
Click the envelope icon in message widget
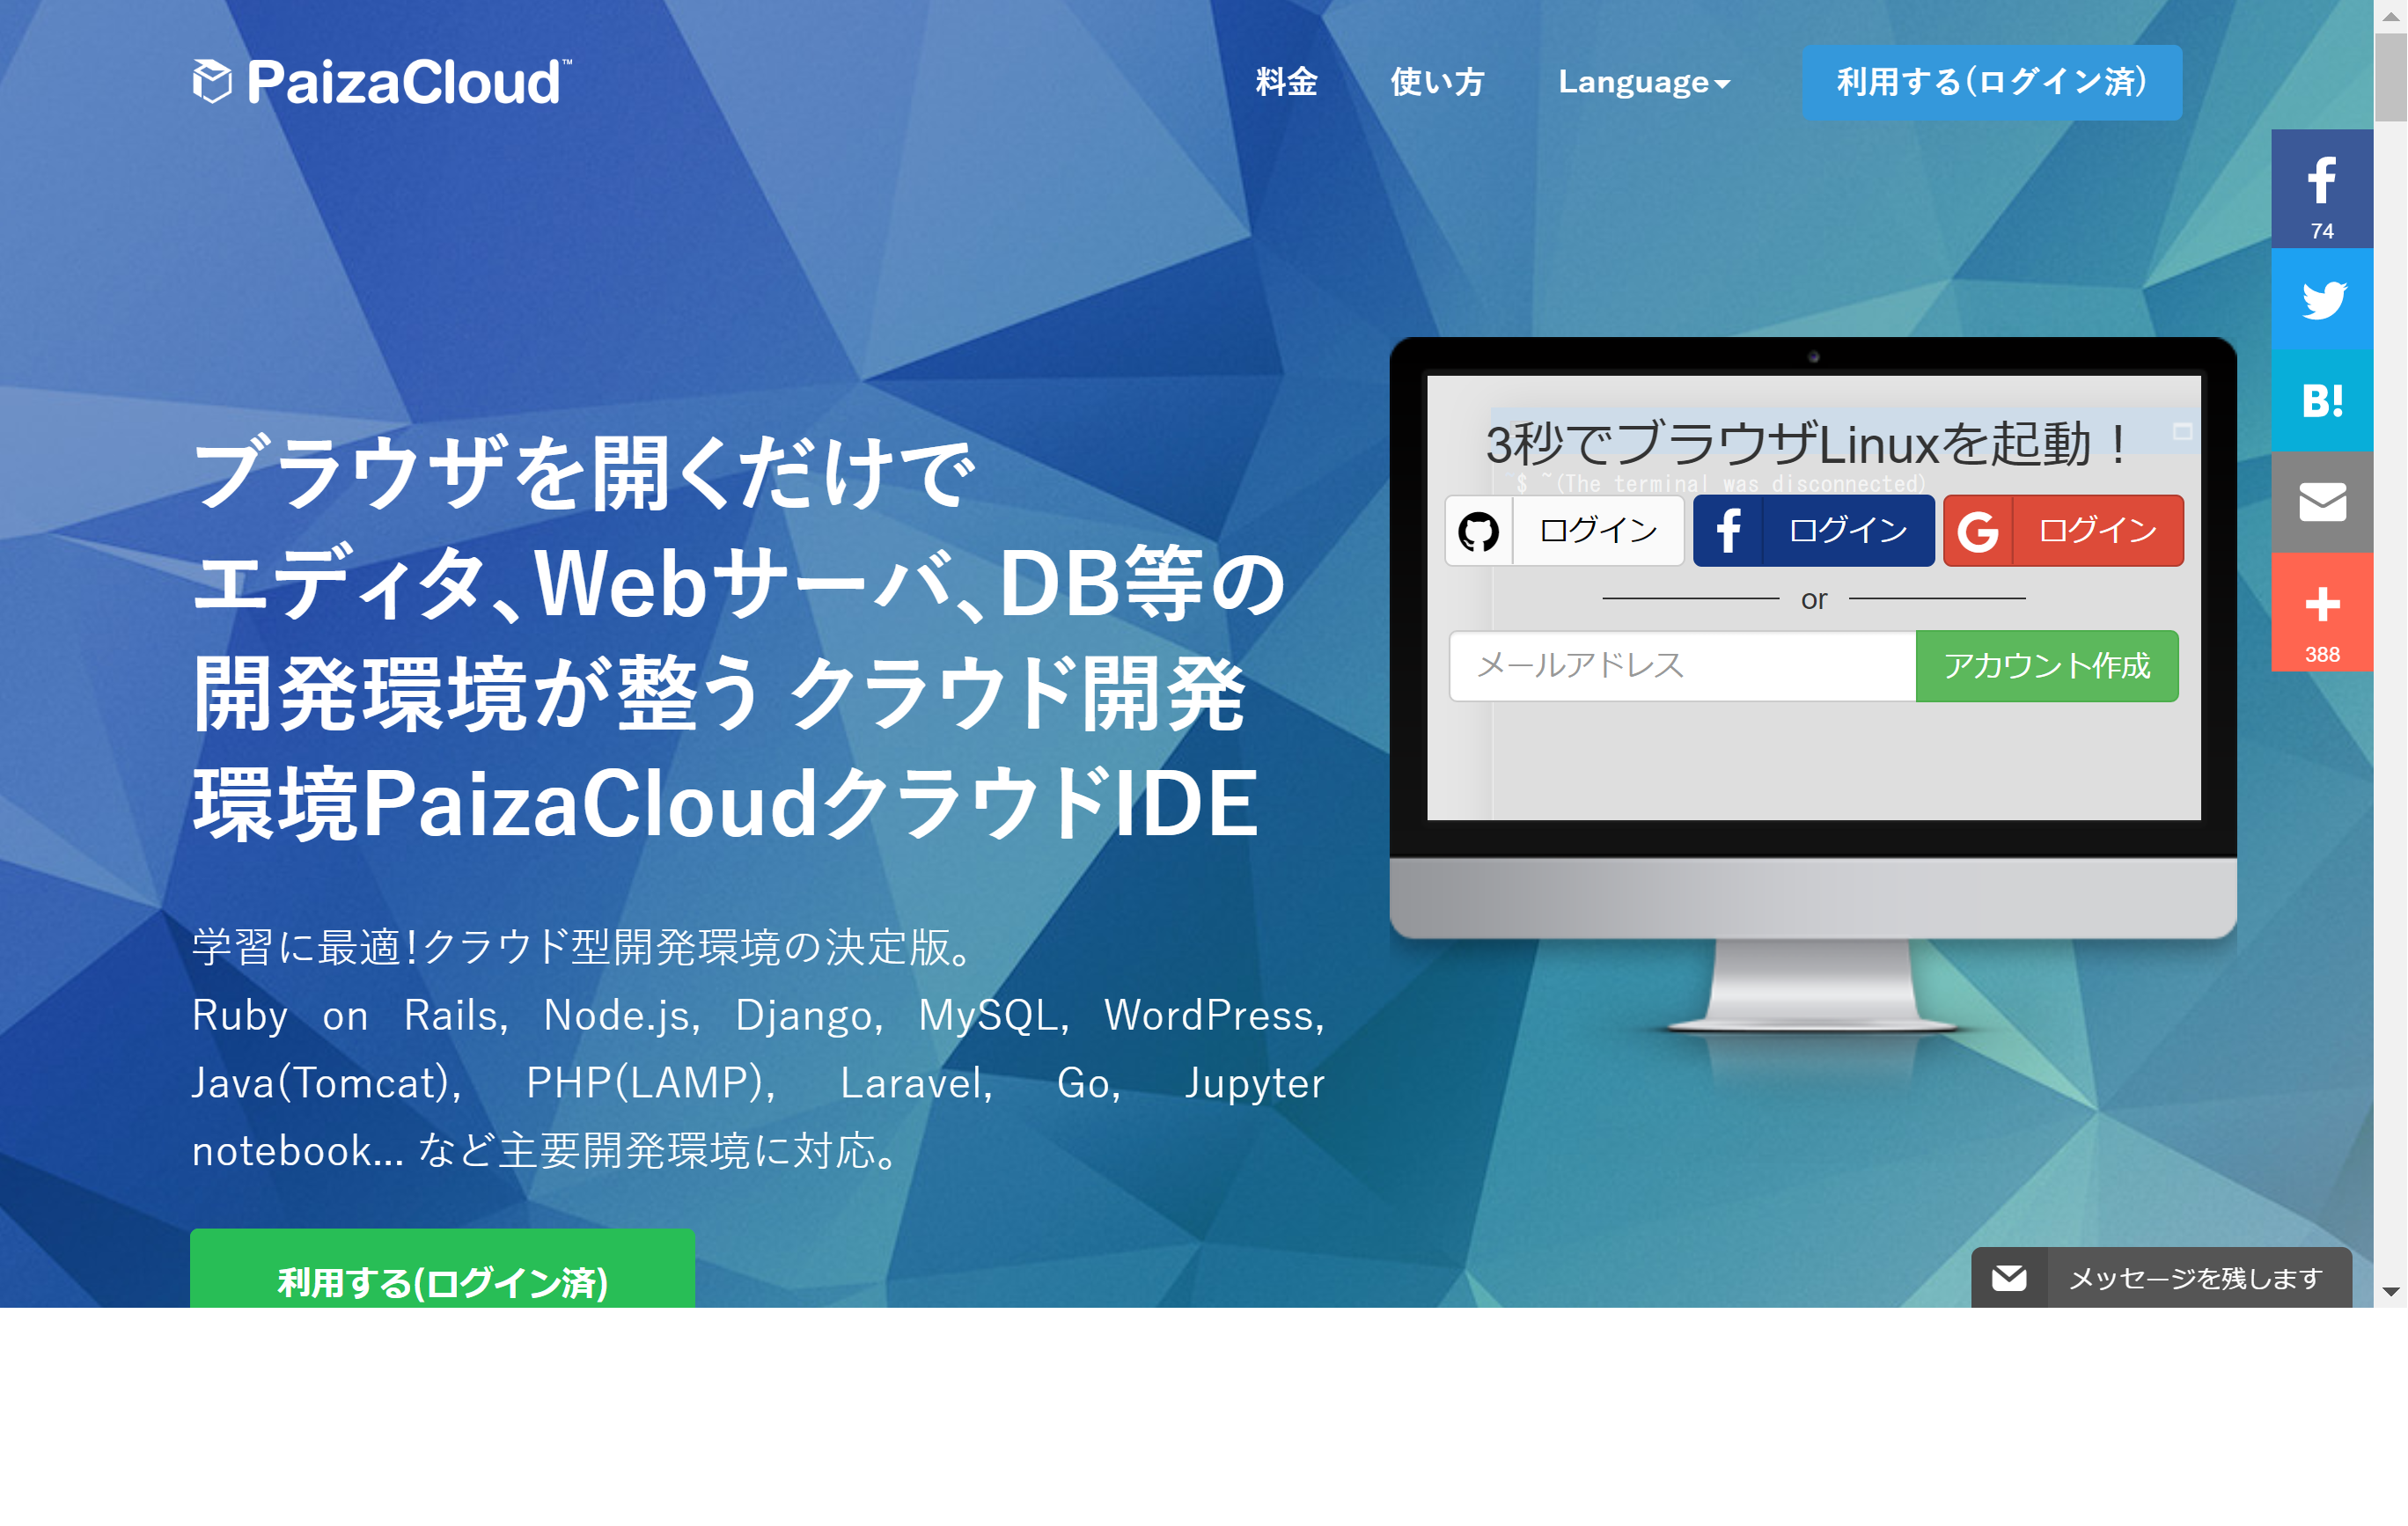[2009, 1278]
